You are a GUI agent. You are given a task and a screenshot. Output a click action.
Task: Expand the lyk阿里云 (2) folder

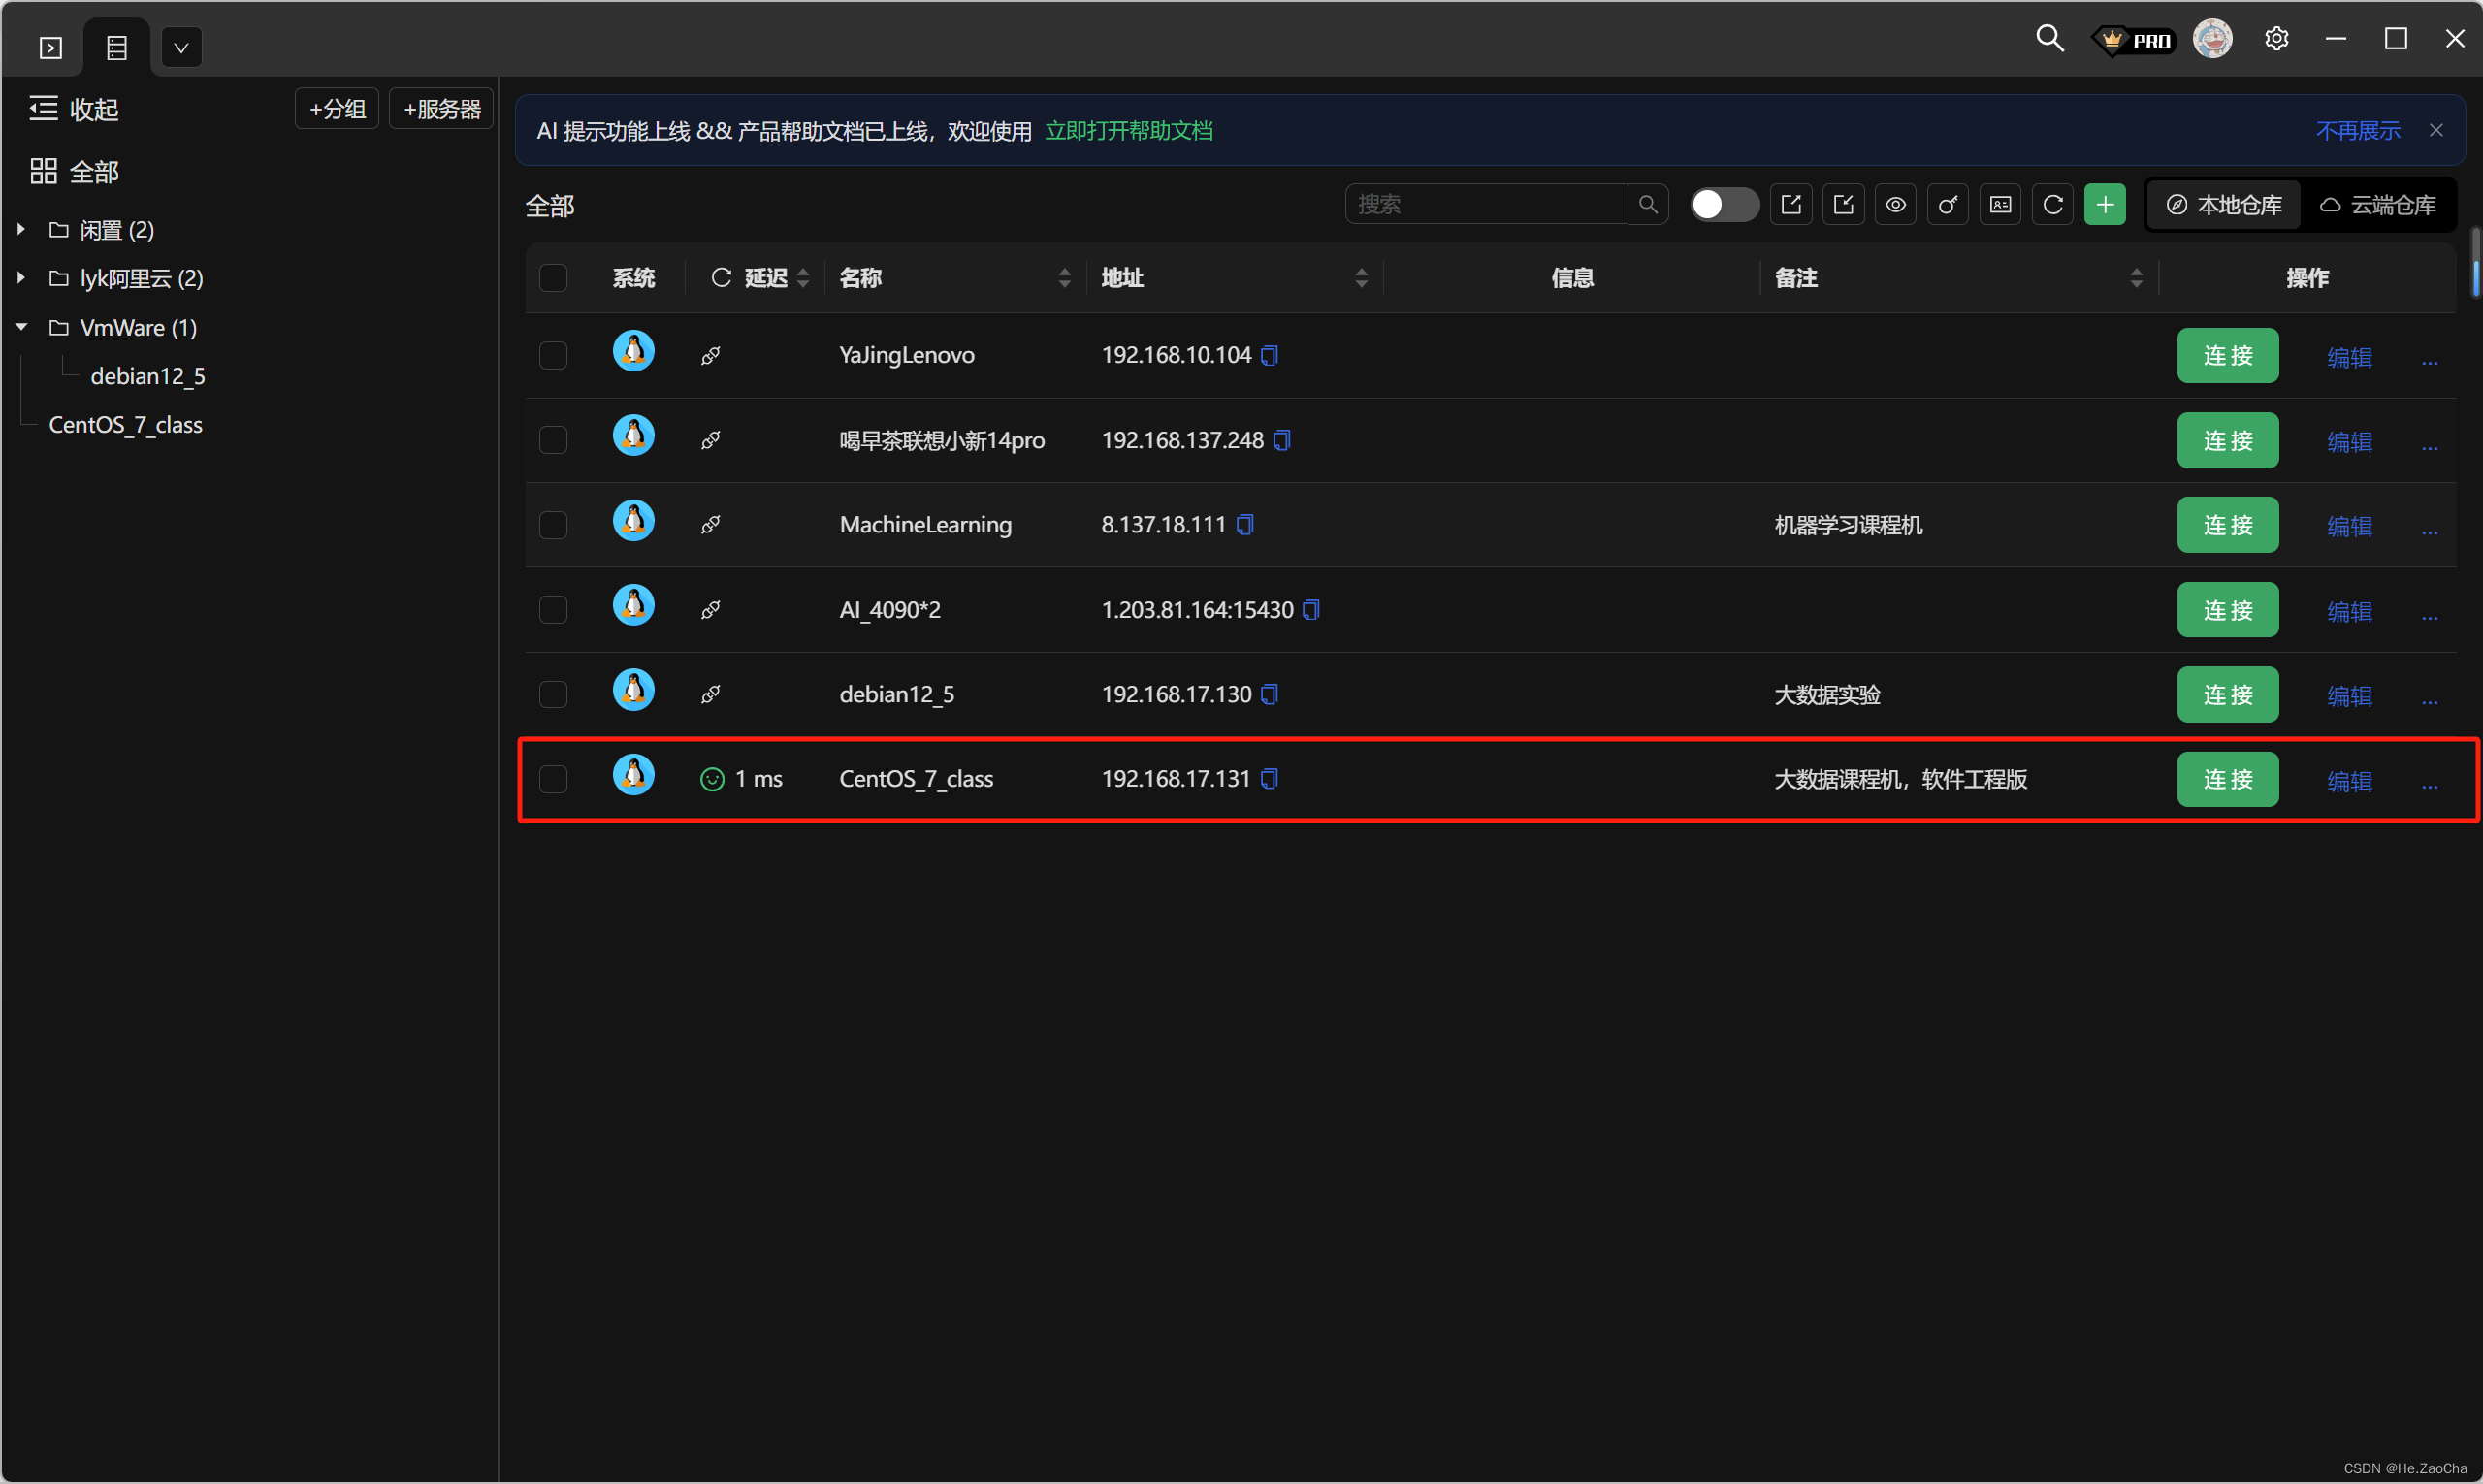[20, 277]
